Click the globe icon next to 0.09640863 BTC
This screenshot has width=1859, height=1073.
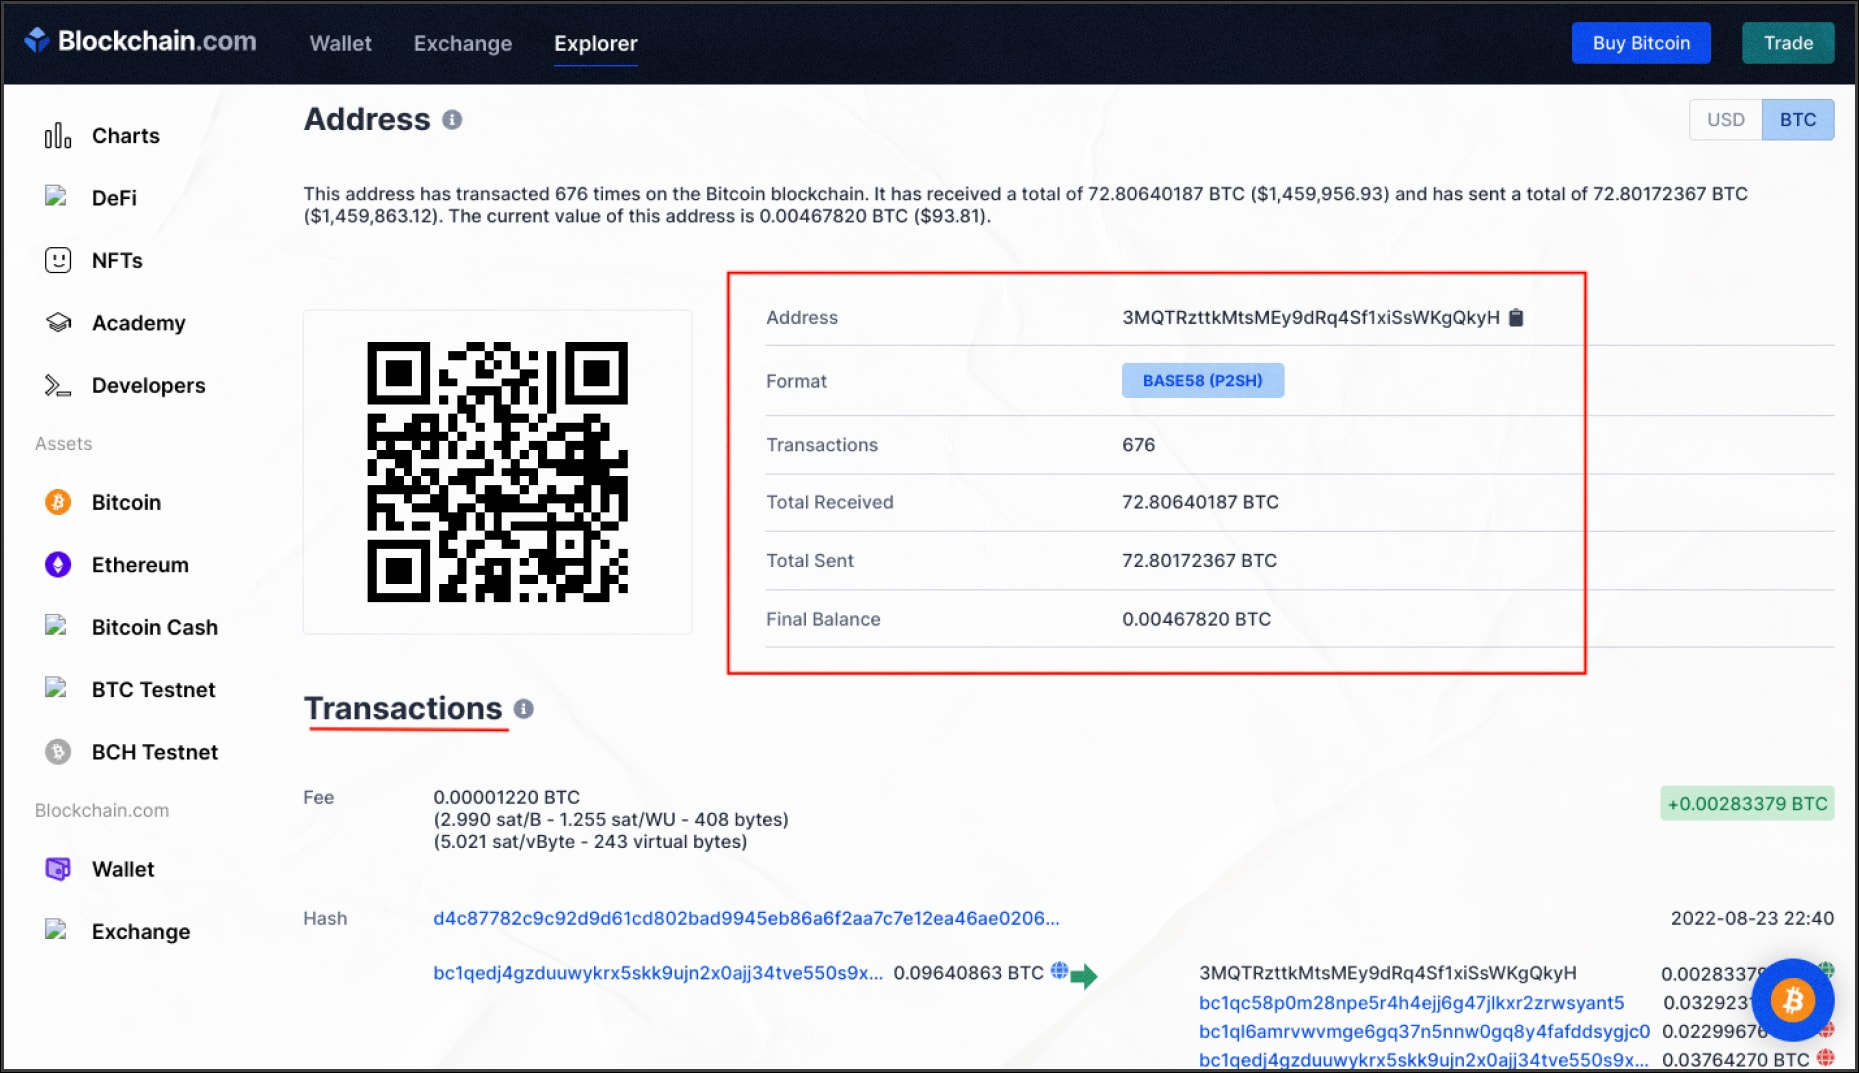(x=1059, y=970)
